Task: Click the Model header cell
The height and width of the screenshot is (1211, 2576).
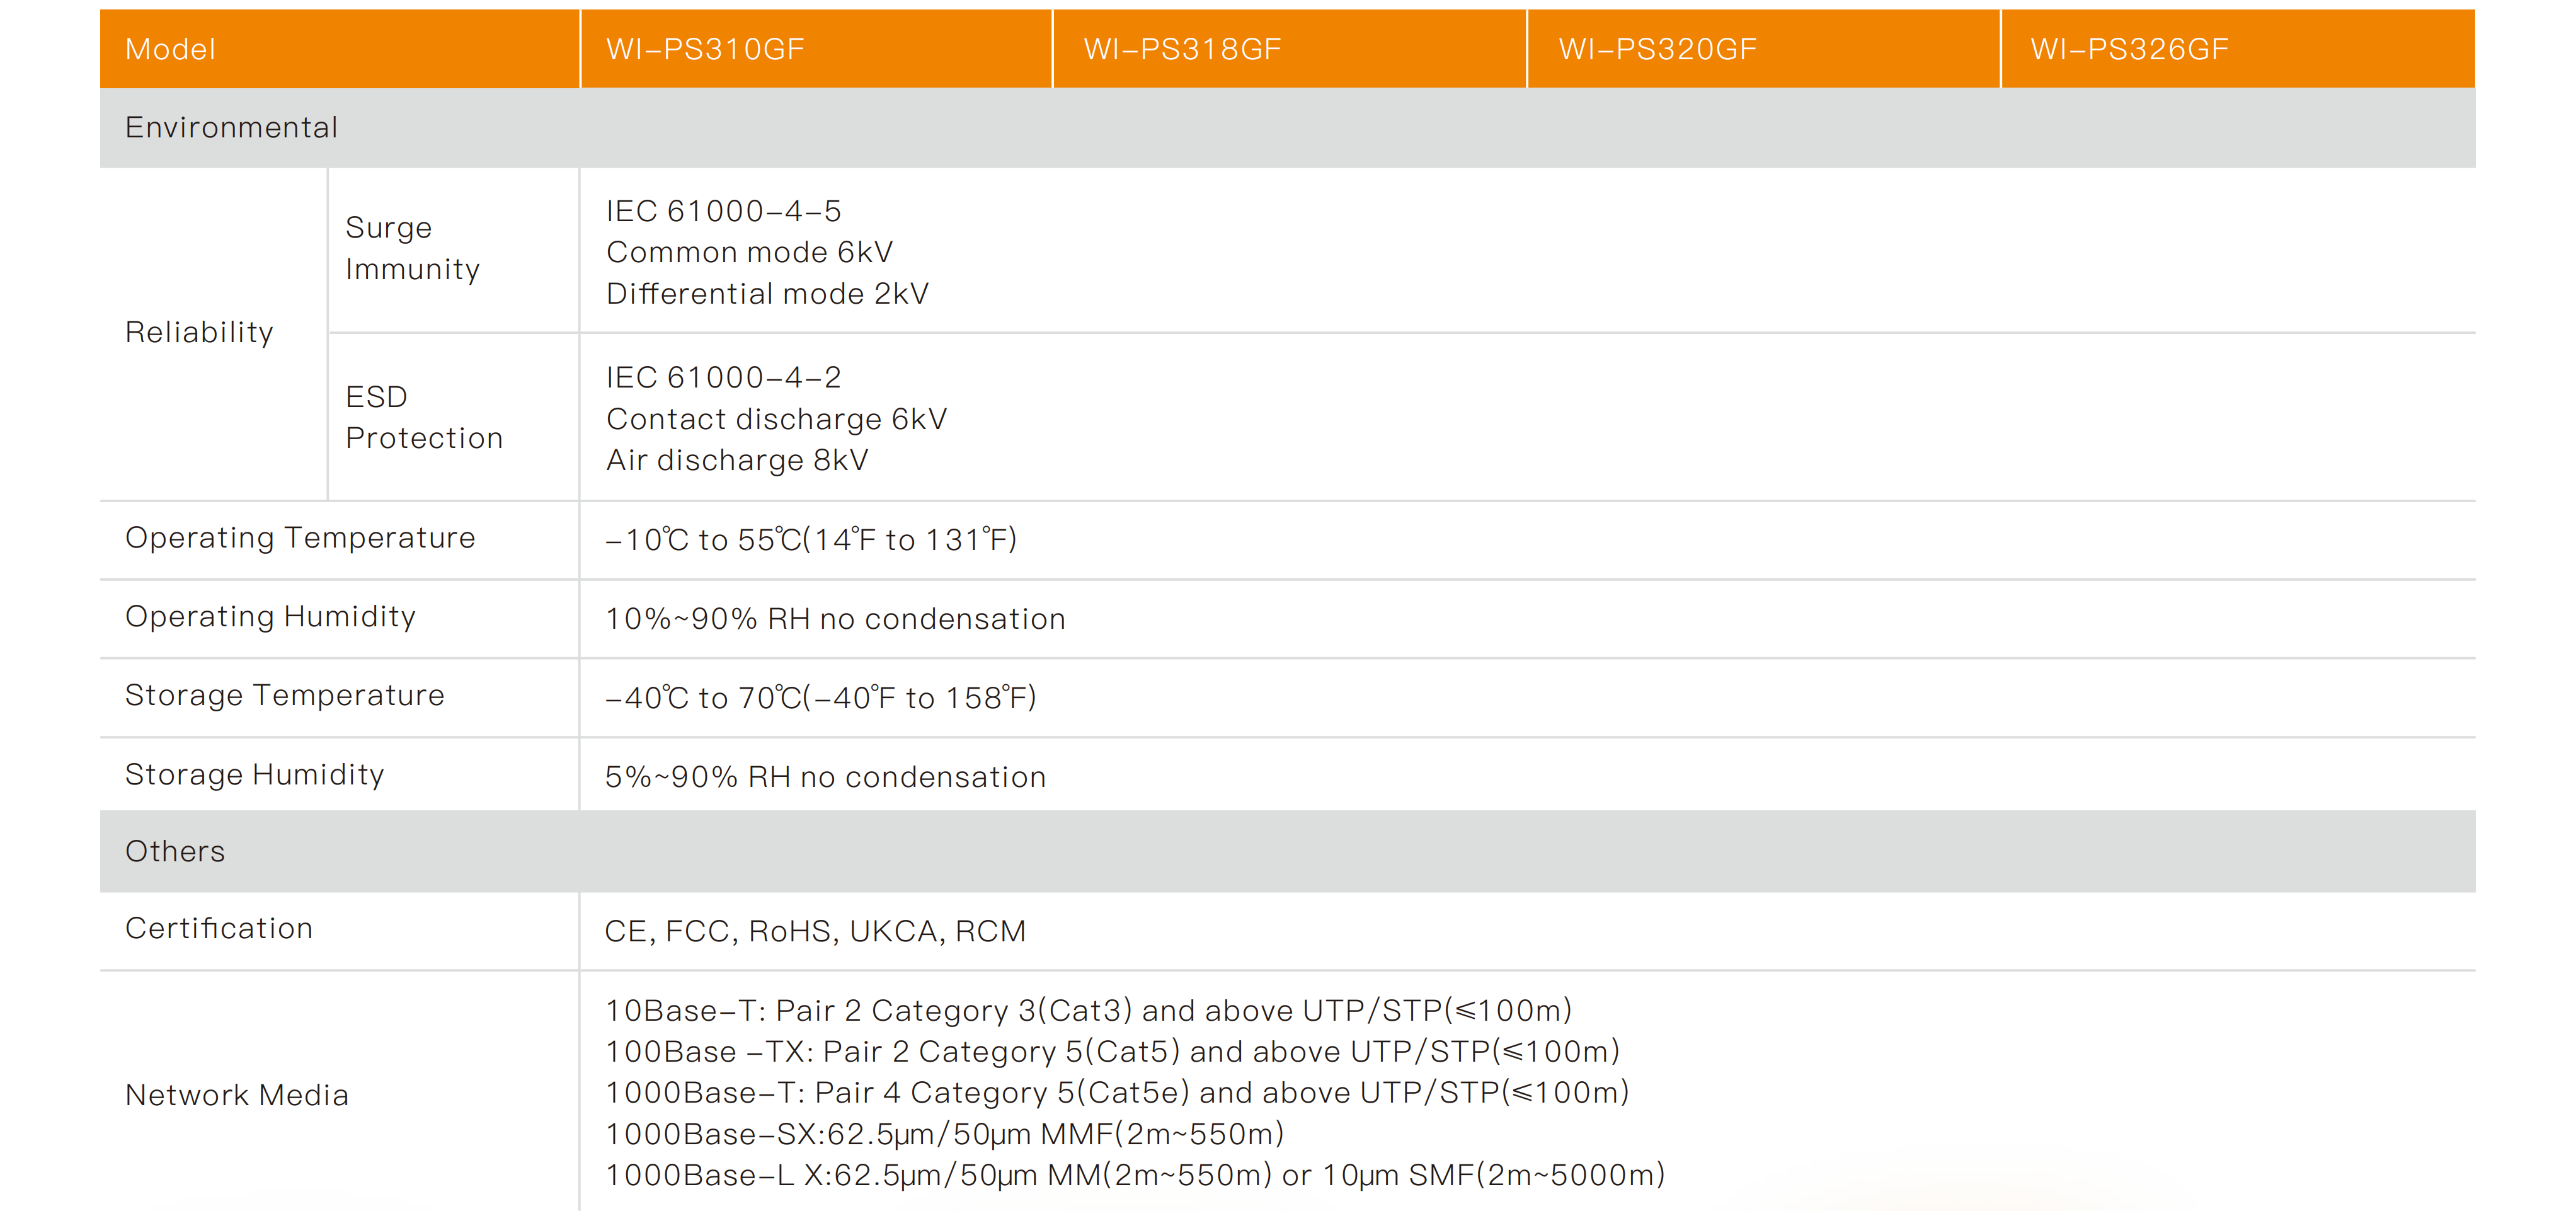Action: pyautogui.click(x=170, y=49)
